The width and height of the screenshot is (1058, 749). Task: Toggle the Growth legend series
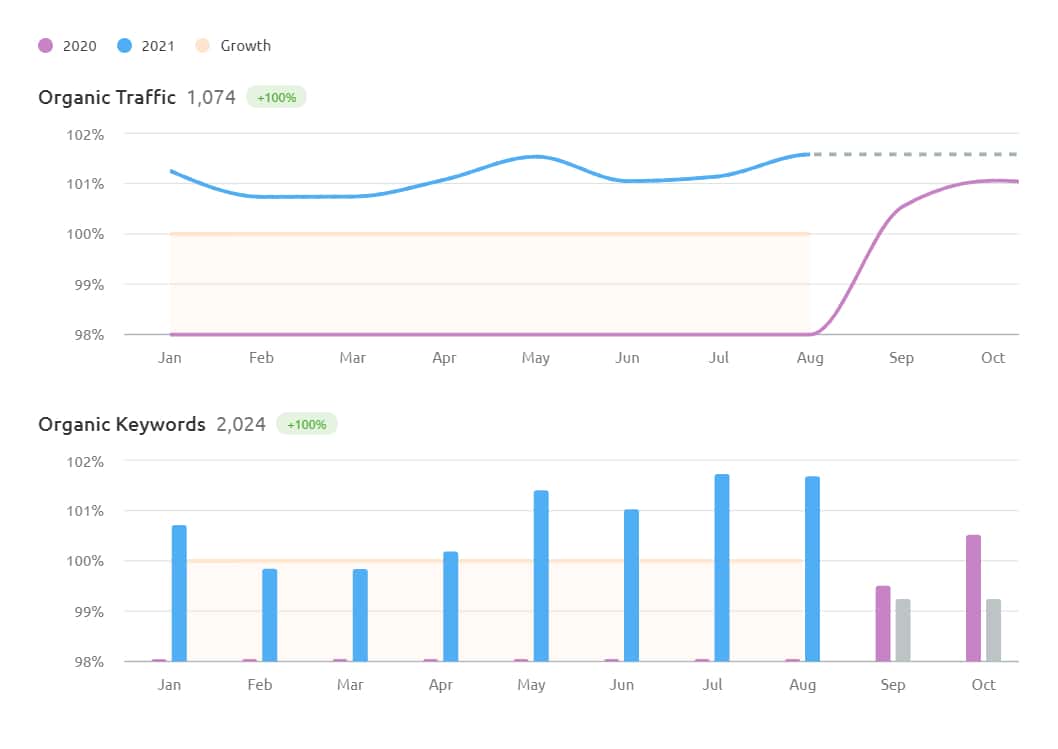233,46
